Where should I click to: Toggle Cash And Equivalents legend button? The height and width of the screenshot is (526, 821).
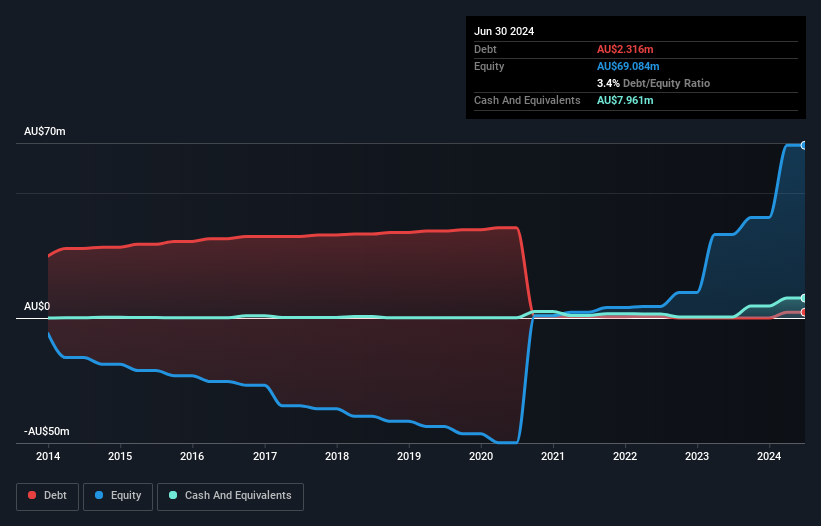pyautogui.click(x=230, y=496)
